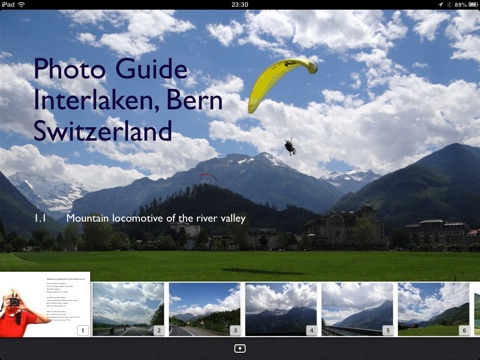Tap the Bluetooth icon in status bar
Viewport: 480px width, 360px height.
click(x=449, y=5)
